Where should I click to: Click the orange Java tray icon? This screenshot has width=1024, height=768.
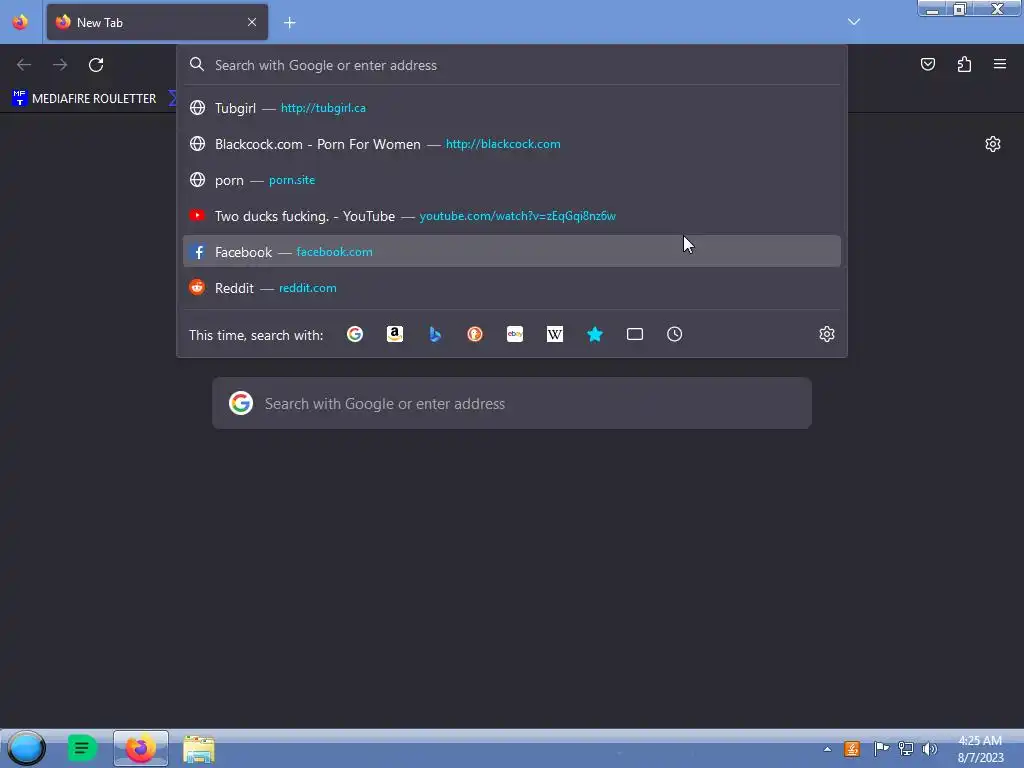pyautogui.click(x=852, y=749)
